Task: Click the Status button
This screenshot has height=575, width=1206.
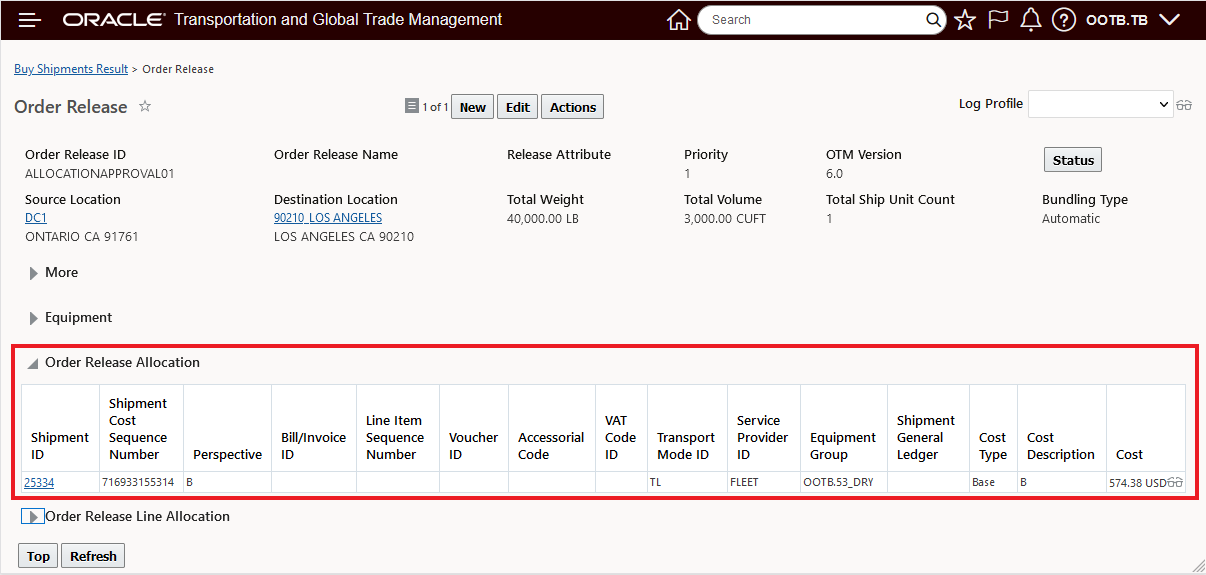Action: [x=1073, y=160]
